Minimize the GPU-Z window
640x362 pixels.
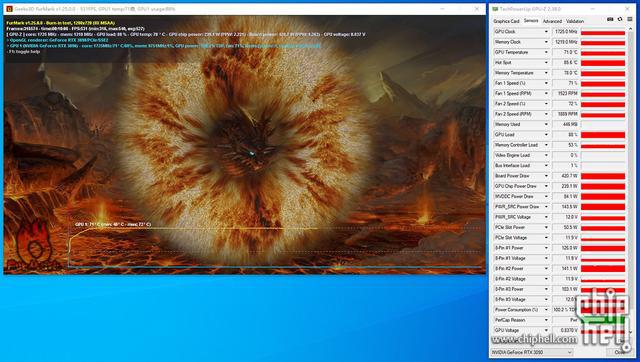click(593, 9)
